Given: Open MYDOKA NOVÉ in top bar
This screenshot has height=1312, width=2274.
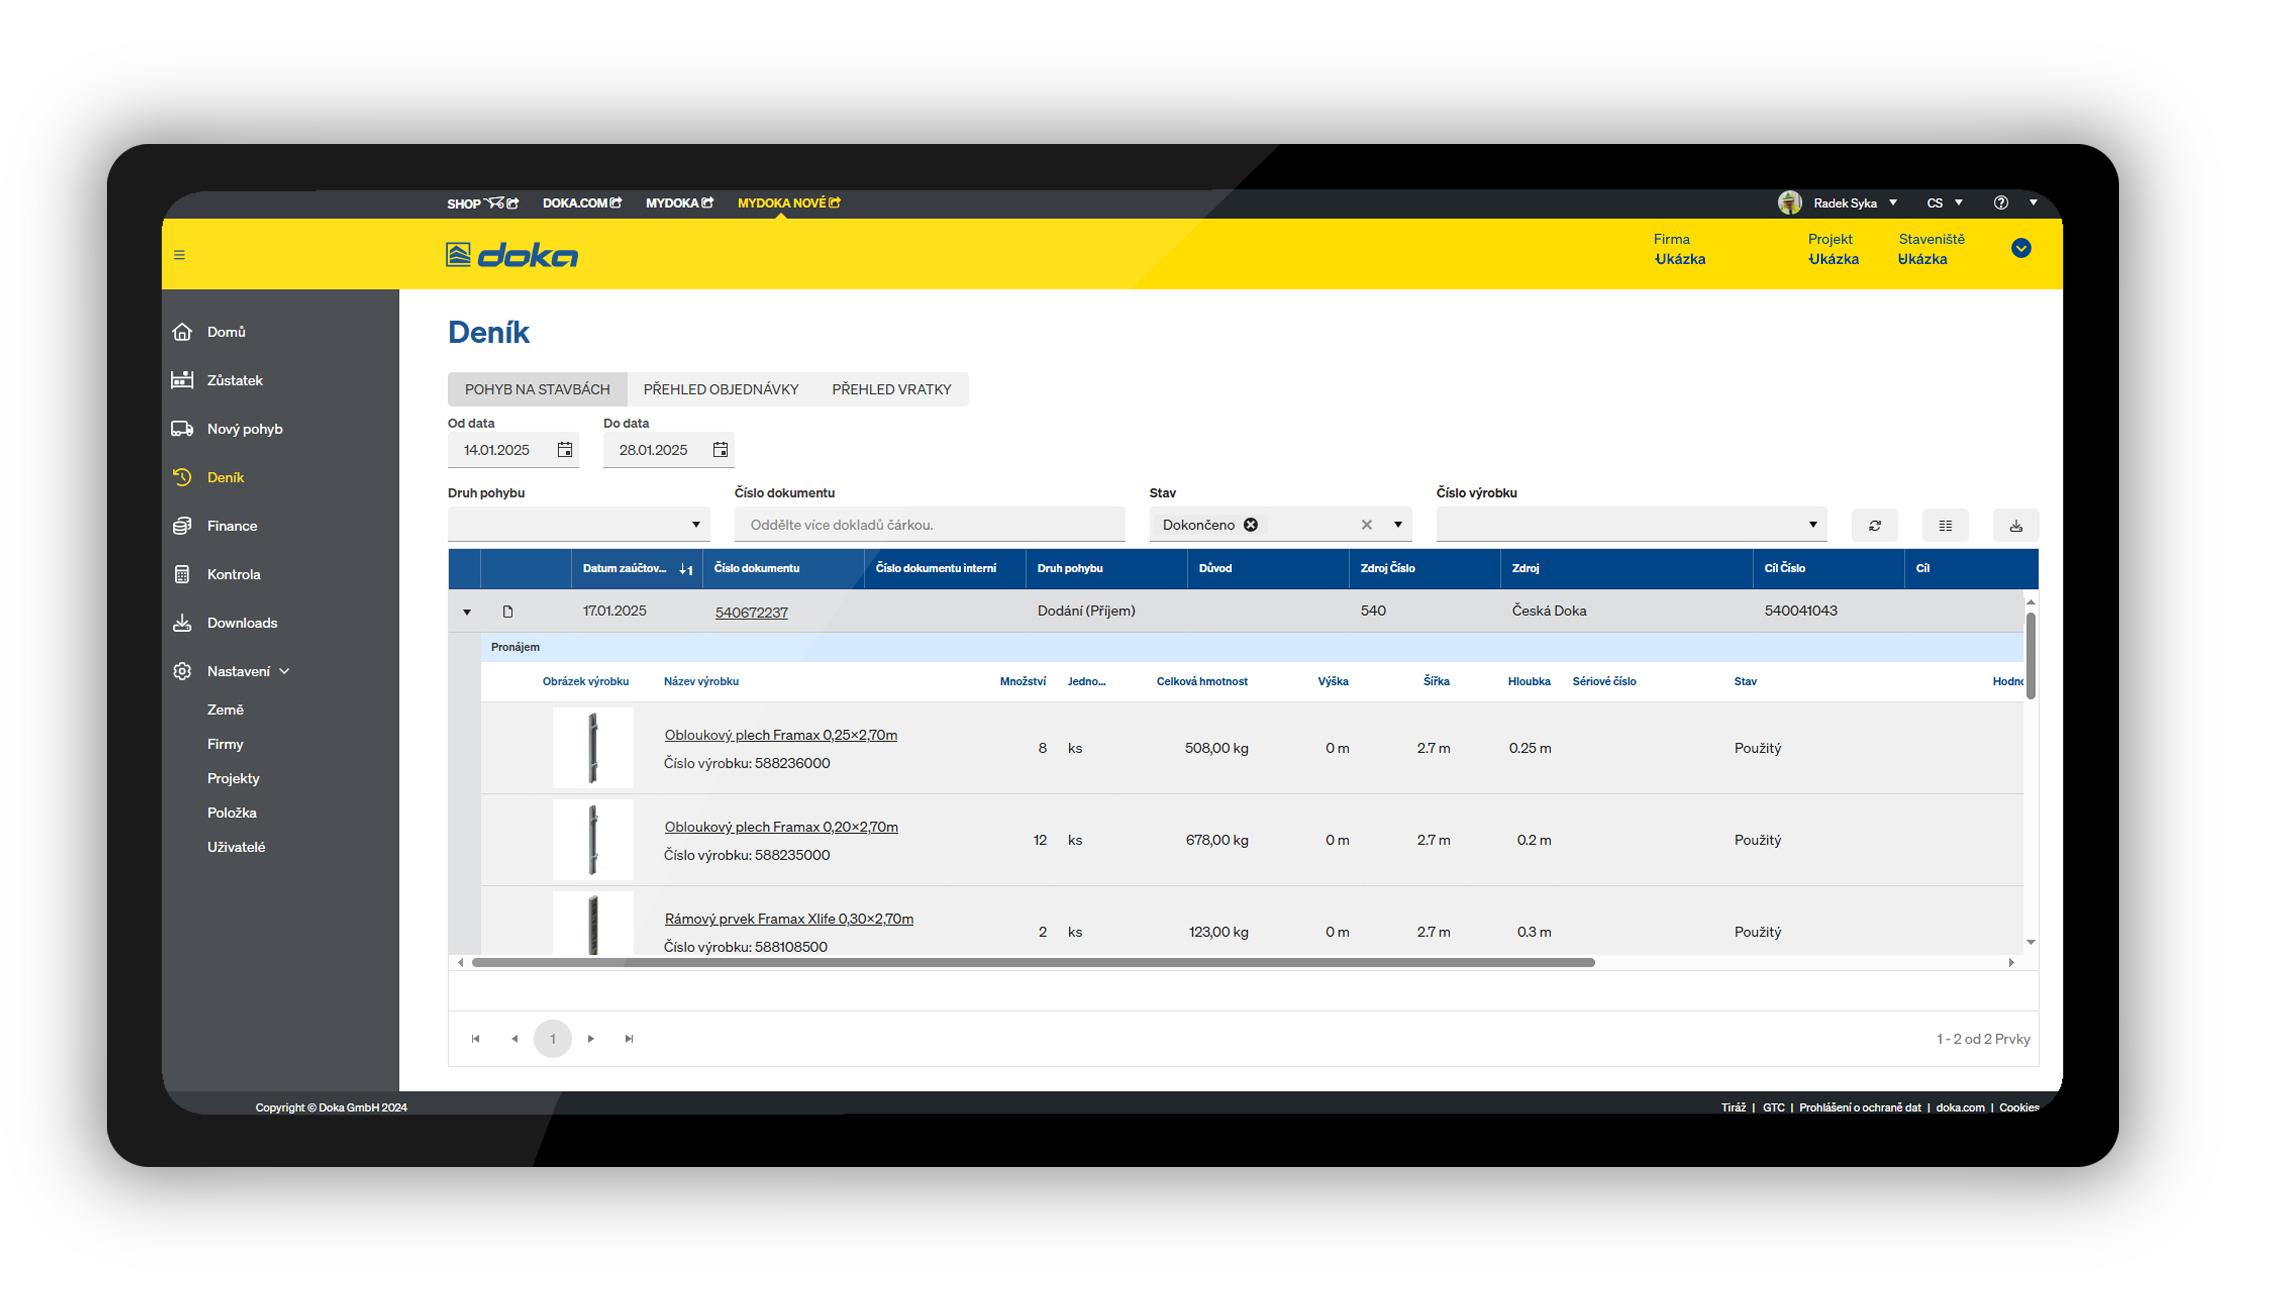Looking at the screenshot, I should coord(789,203).
